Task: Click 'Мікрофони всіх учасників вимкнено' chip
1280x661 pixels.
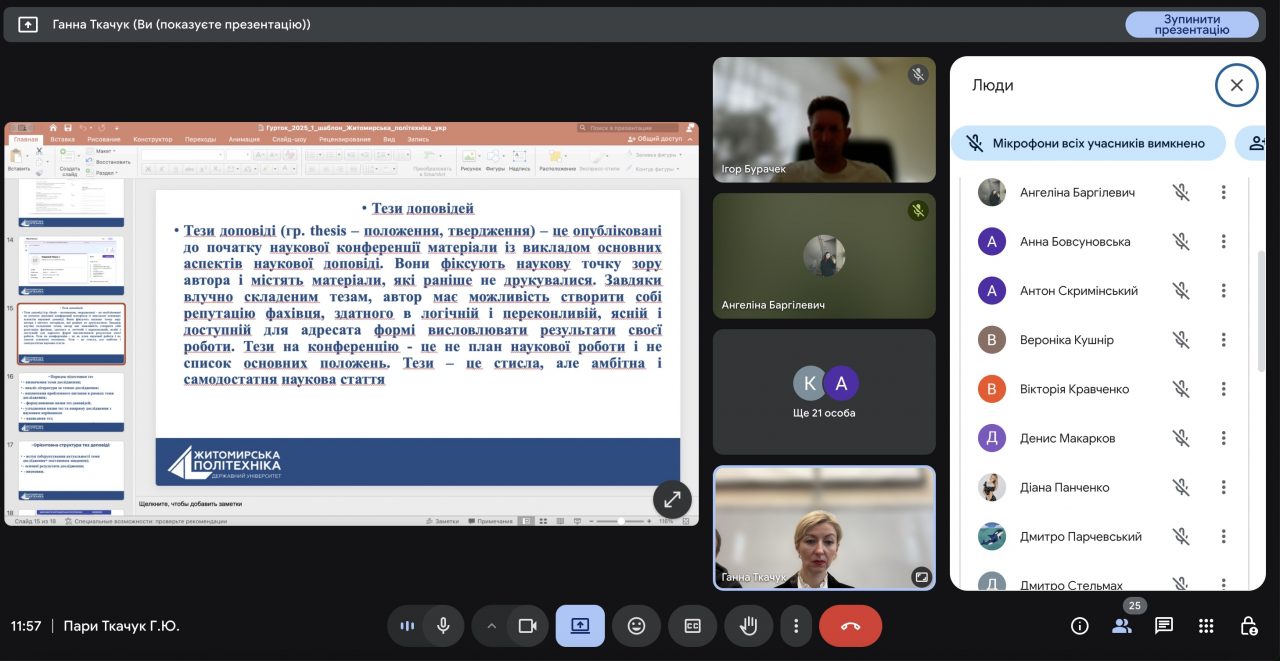Action: (x=1088, y=144)
